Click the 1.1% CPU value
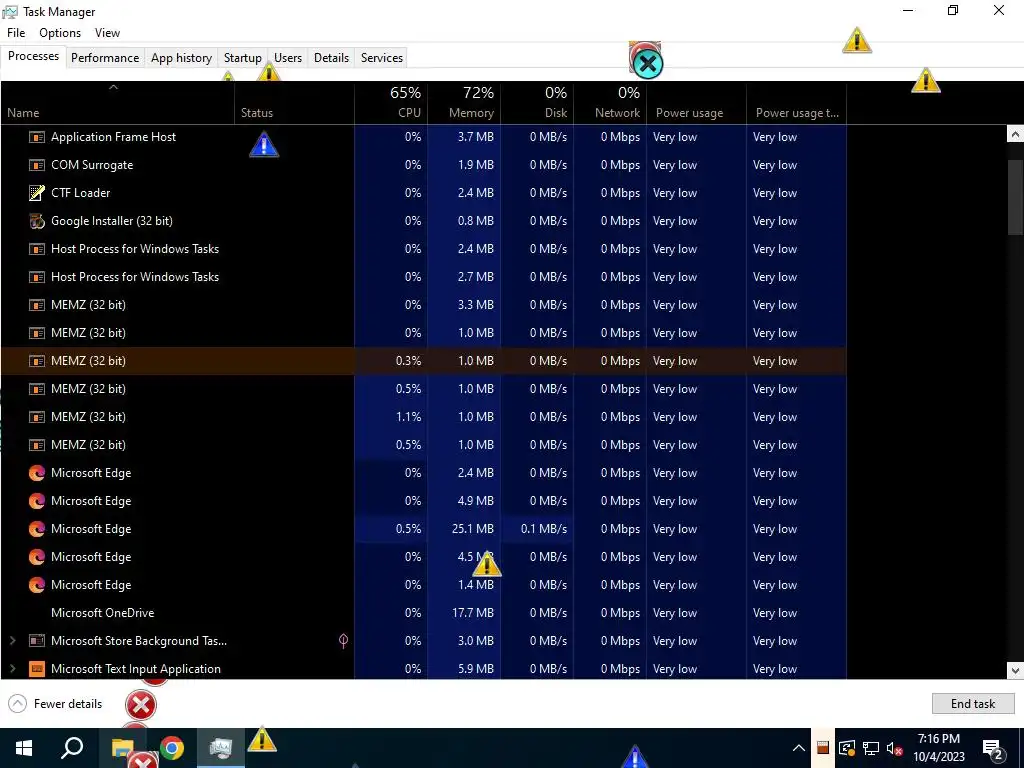1024x768 pixels. (x=409, y=417)
